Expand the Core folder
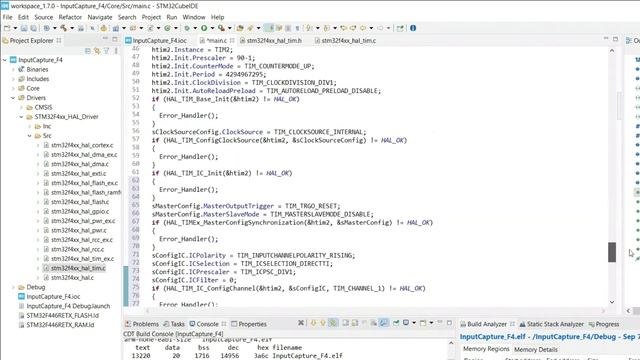The height and width of the screenshot is (360, 640). [13, 88]
